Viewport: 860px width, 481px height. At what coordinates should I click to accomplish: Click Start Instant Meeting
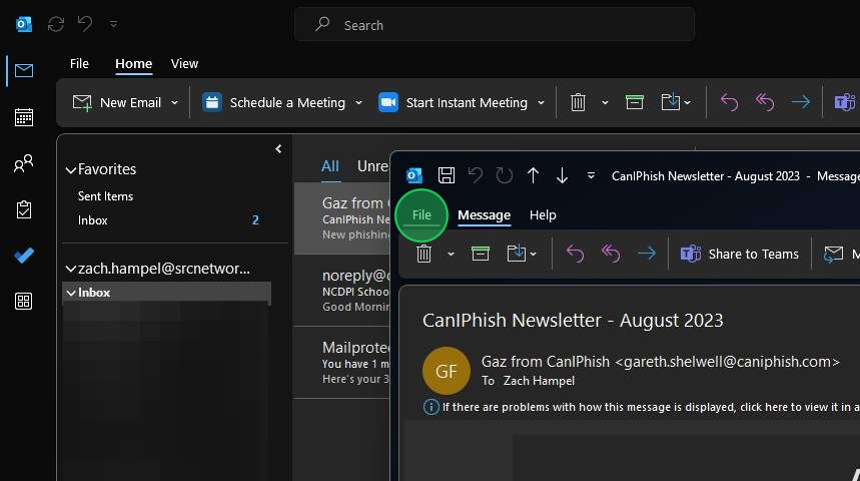coord(453,103)
